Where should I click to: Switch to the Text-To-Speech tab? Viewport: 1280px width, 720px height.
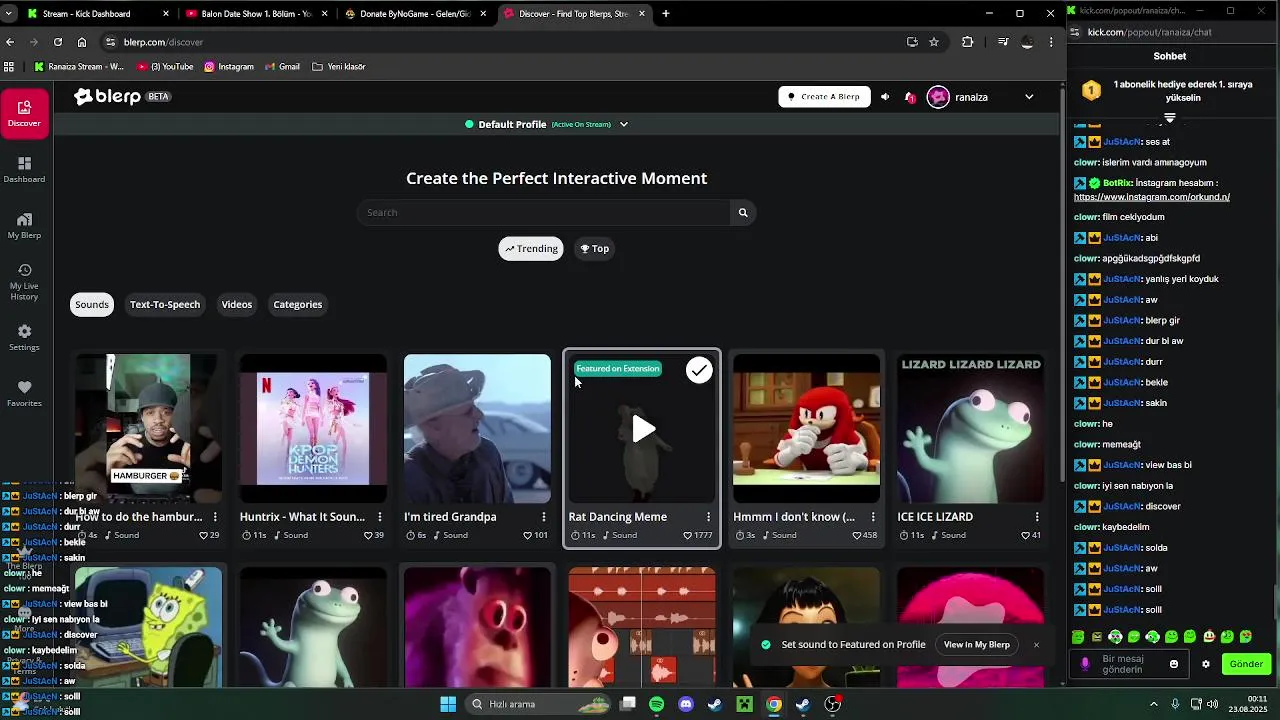(165, 304)
